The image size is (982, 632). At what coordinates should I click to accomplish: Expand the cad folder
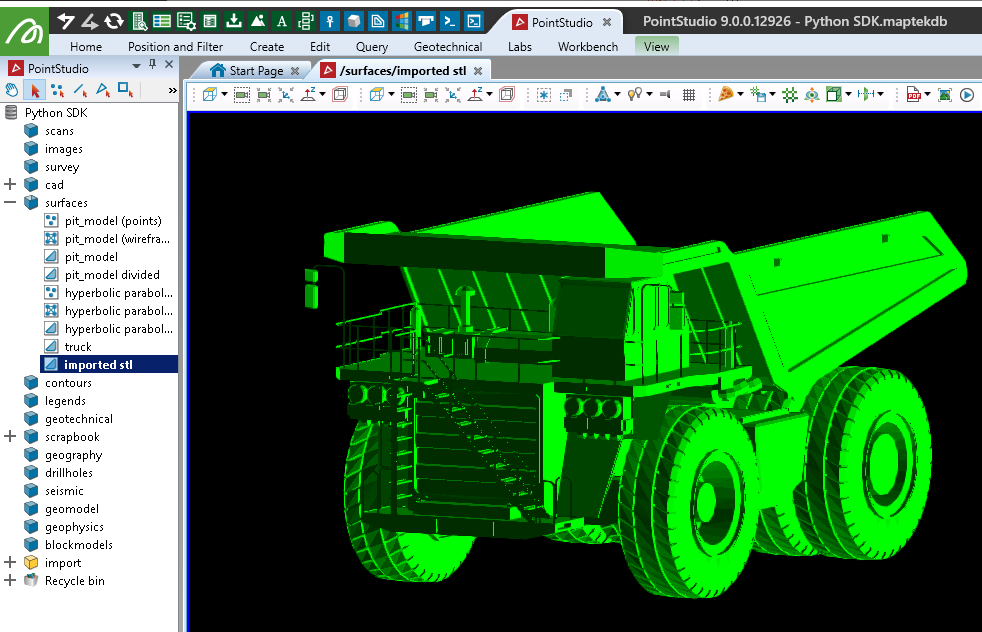pos(11,185)
